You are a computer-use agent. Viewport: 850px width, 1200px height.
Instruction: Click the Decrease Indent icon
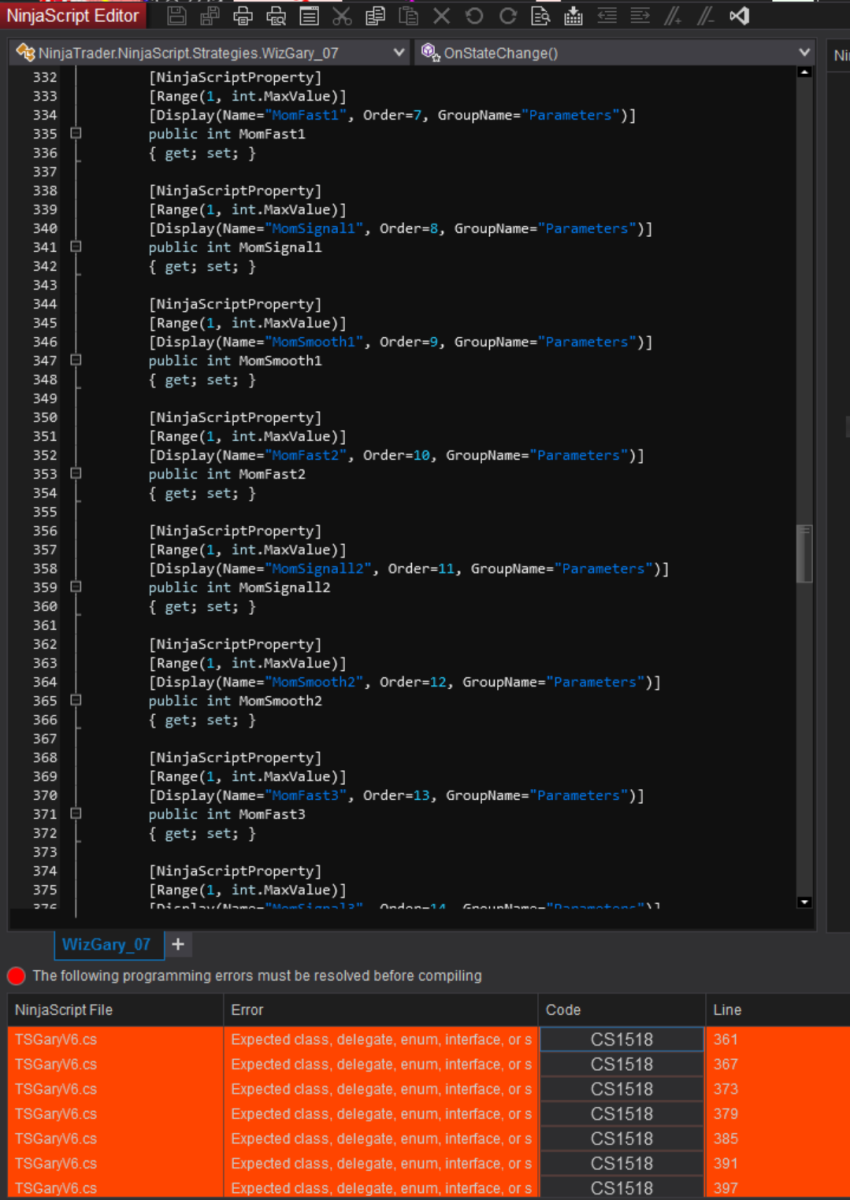coord(607,15)
